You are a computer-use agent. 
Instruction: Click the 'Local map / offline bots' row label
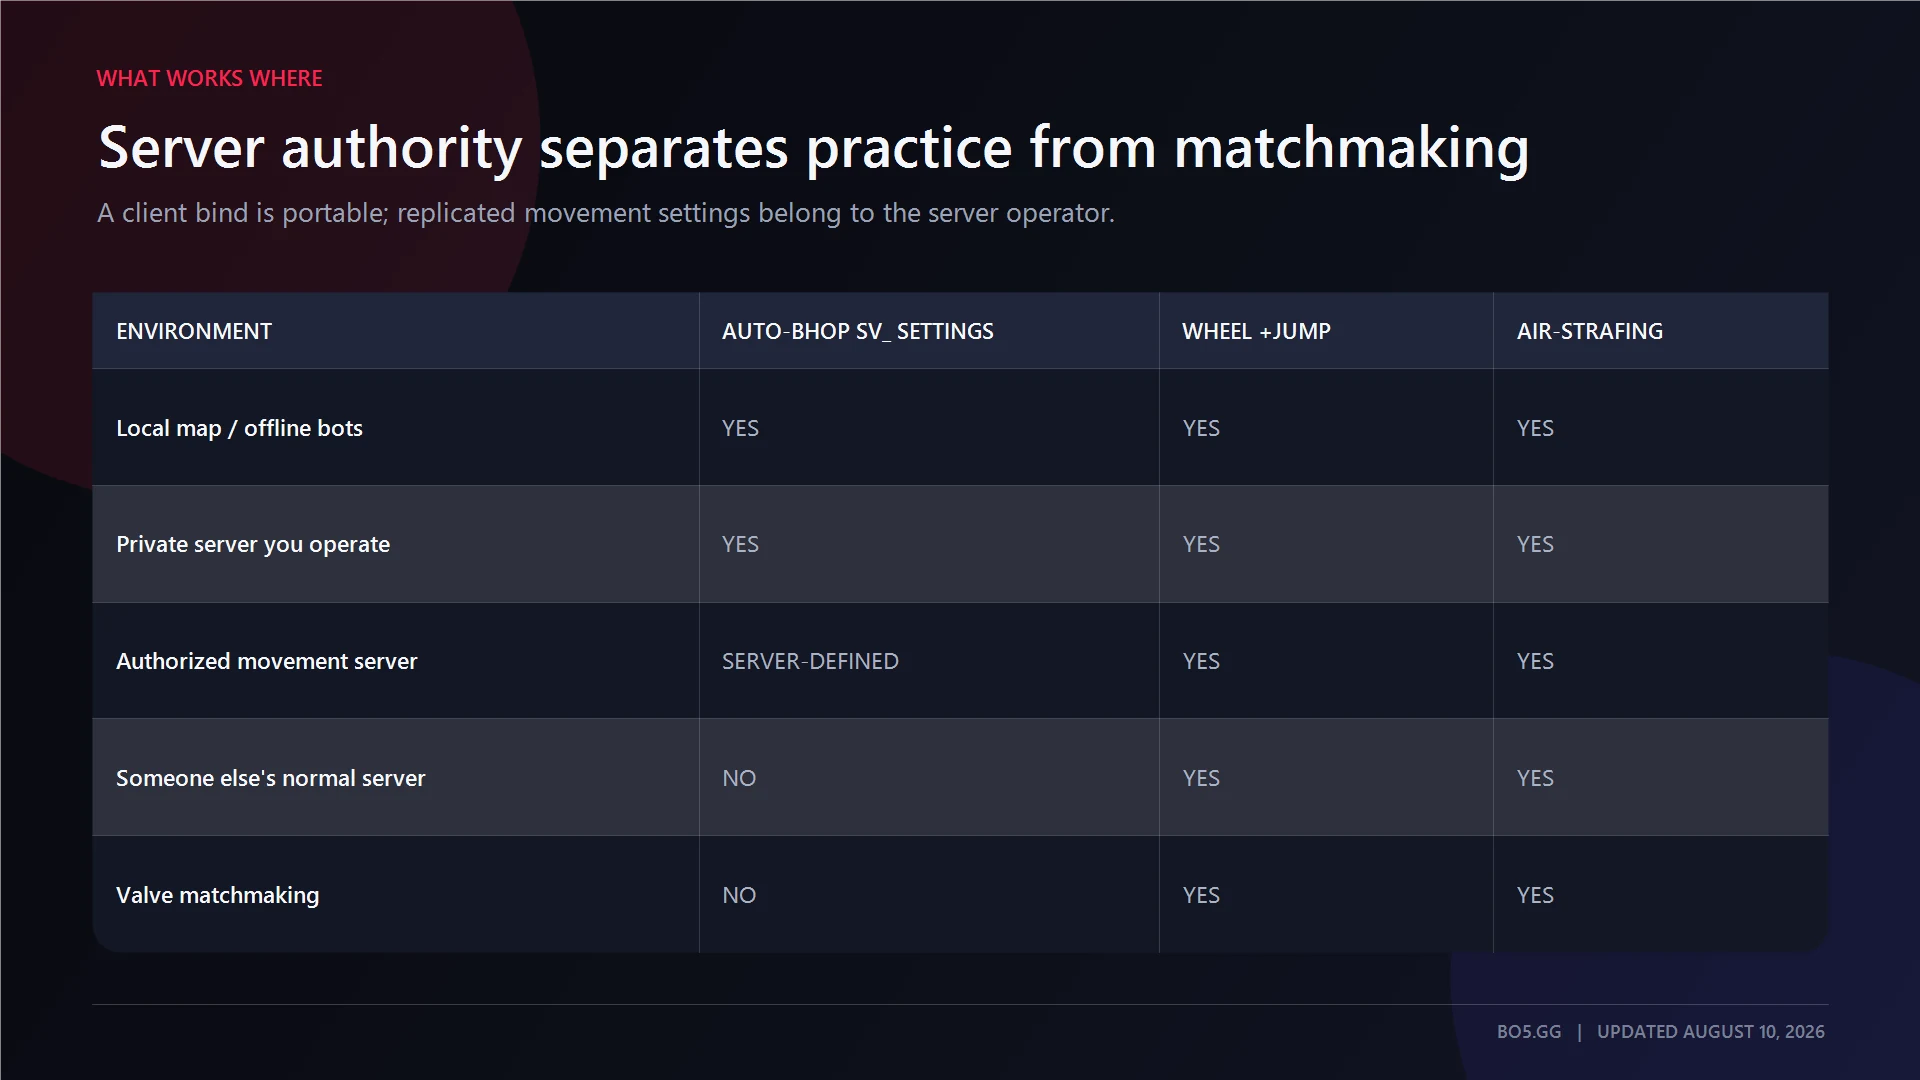click(x=239, y=428)
